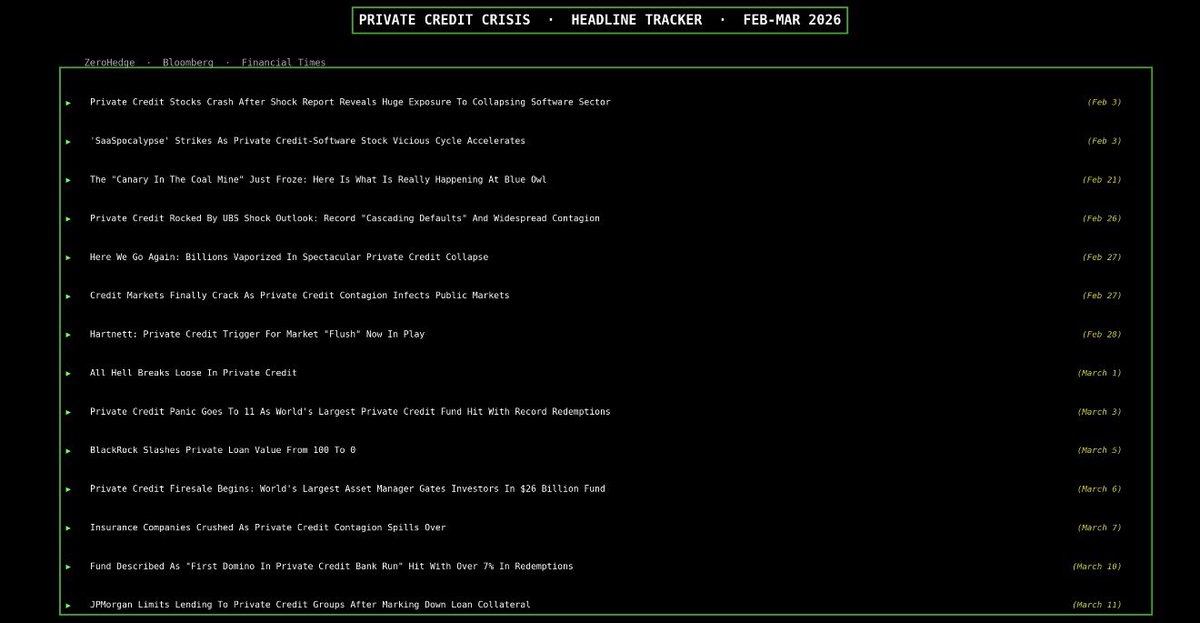Click the (Feb 28) date label
Image resolution: width=1200 pixels, height=623 pixels.
1101,334
